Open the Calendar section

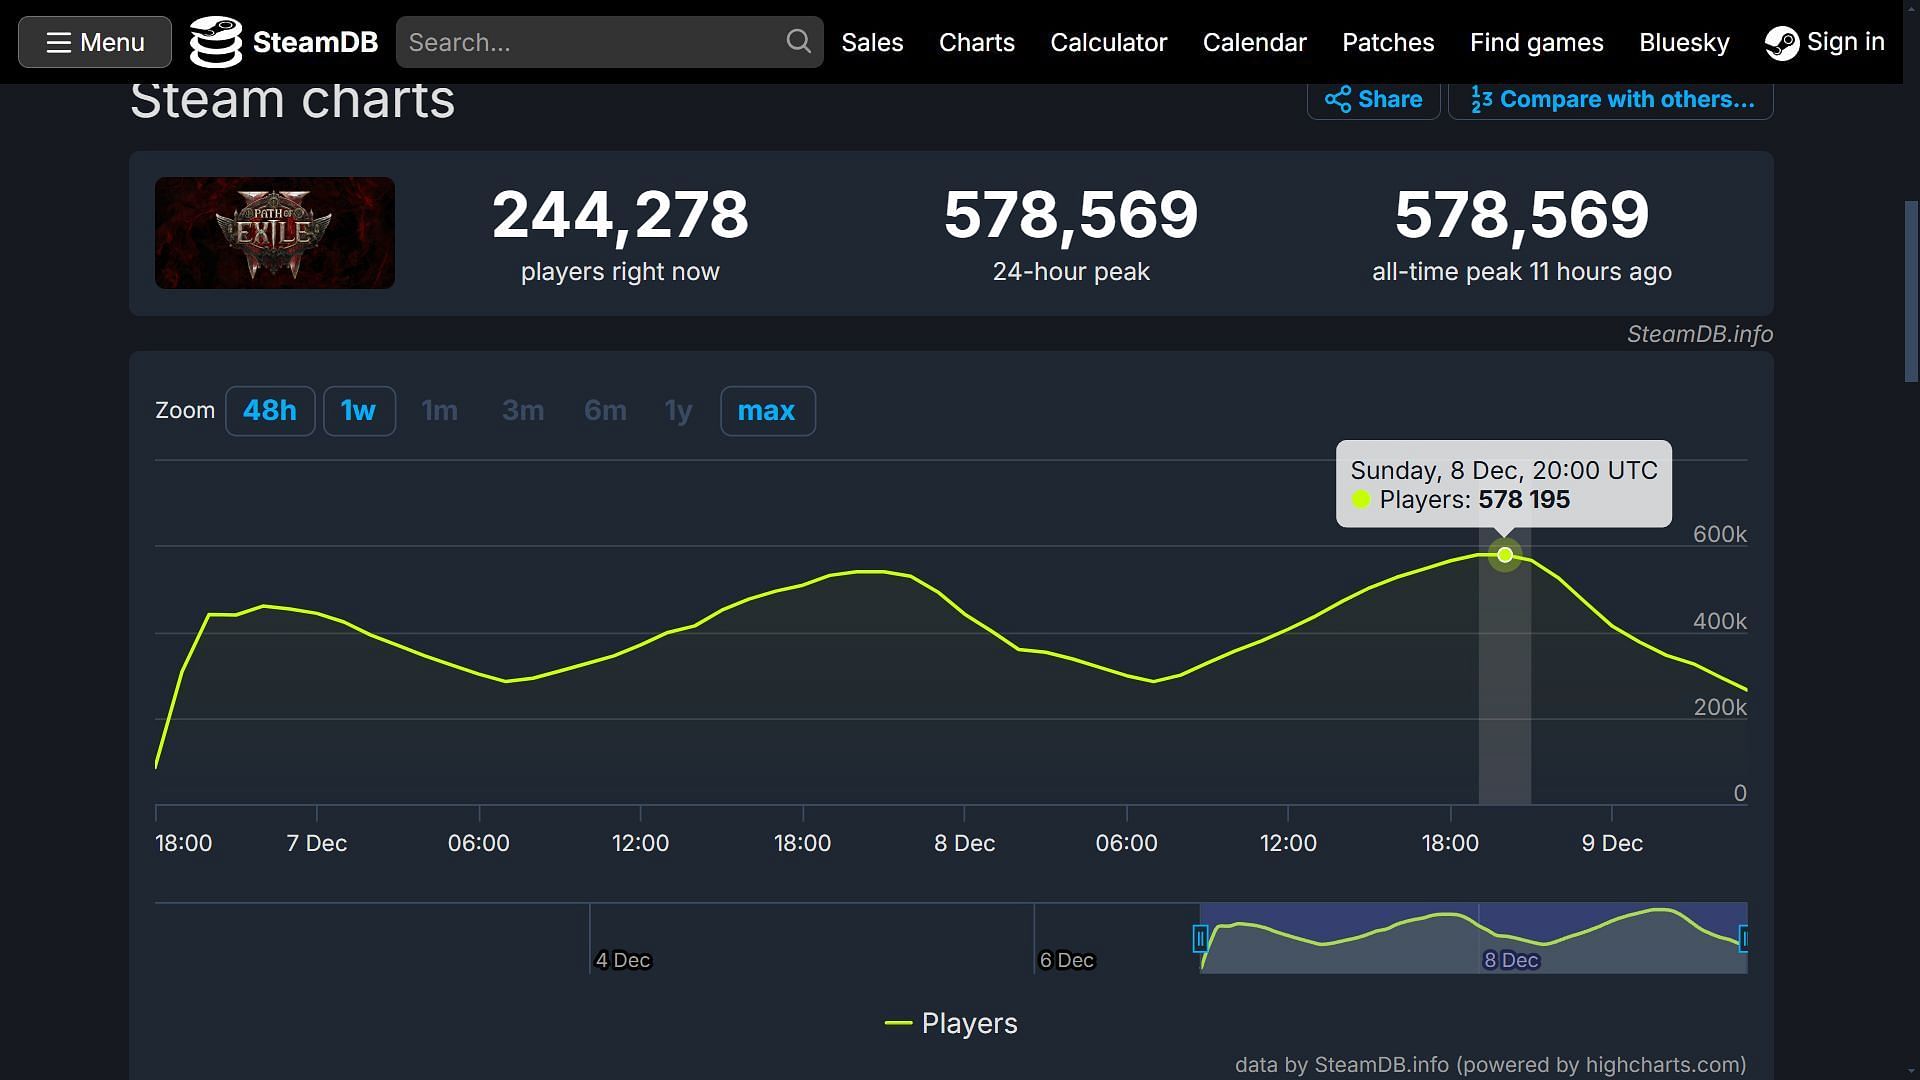click(x=1254, y=42)
